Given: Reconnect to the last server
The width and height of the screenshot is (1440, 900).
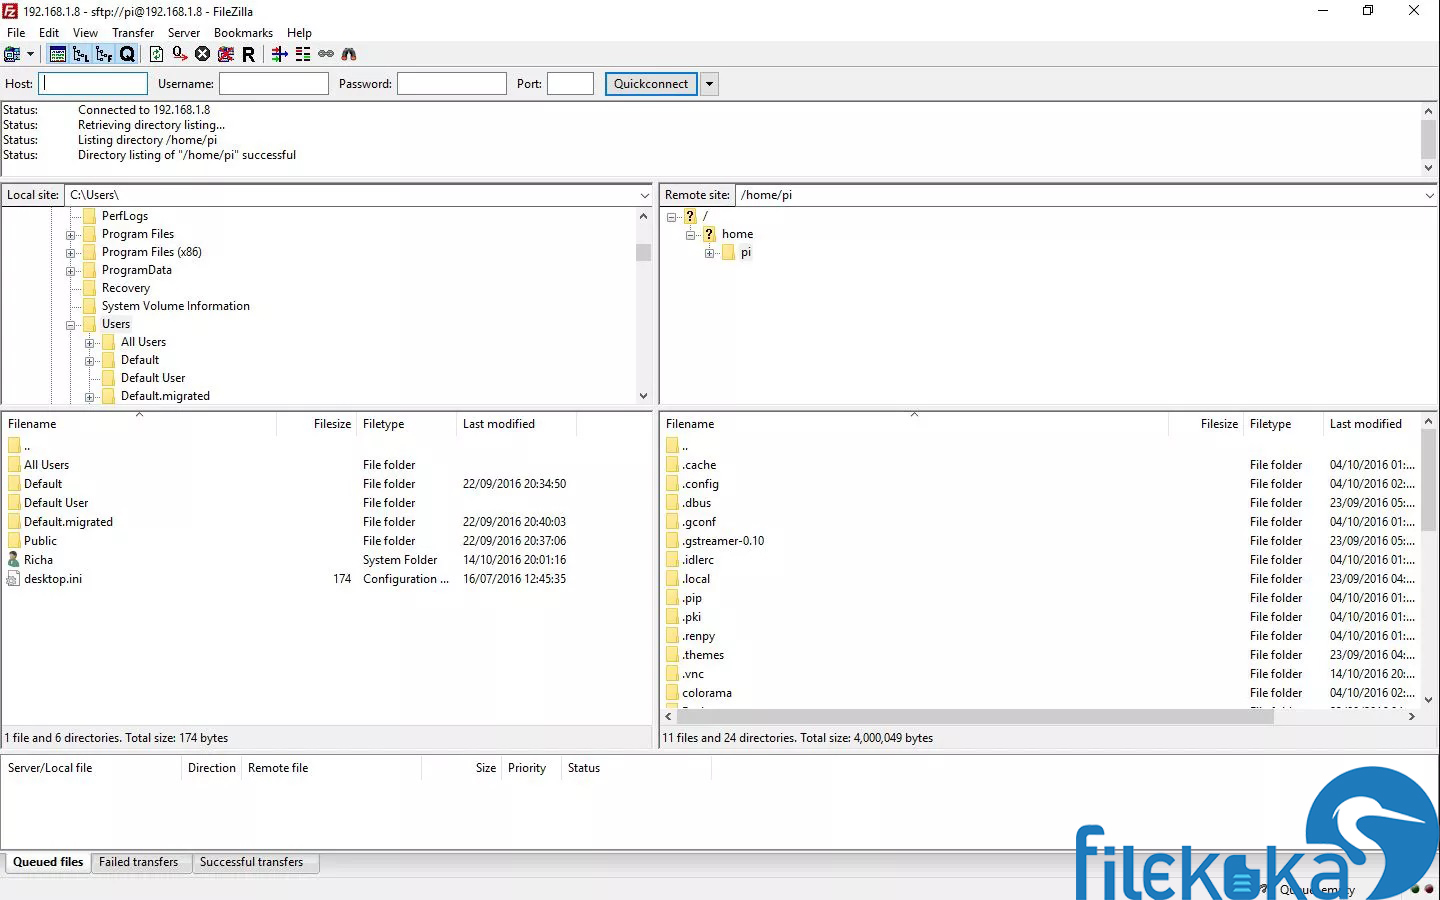Looking at the screenshot, I should pos(249,54).
